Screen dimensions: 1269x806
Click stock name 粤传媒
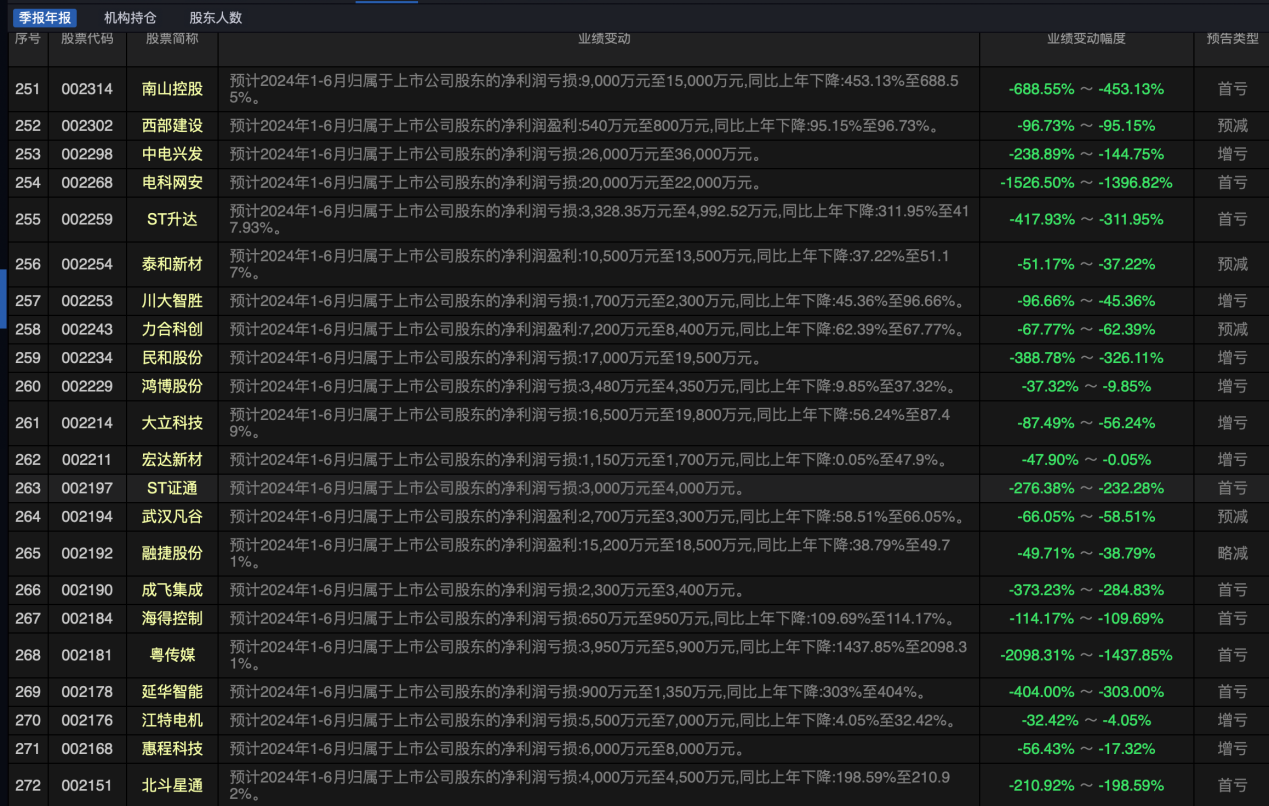pyautogui.click(x=172, y=656)
